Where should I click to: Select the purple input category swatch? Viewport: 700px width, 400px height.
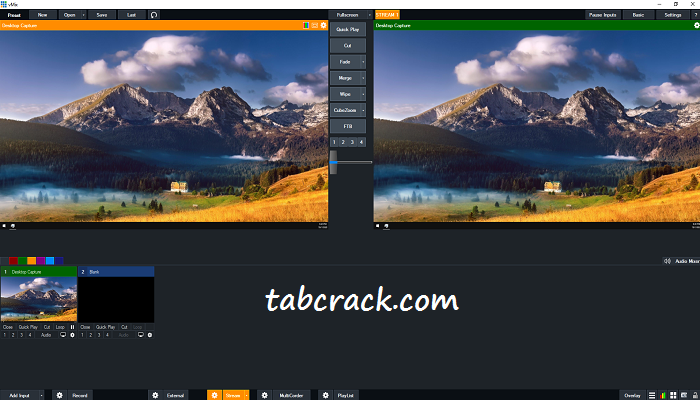41,261
